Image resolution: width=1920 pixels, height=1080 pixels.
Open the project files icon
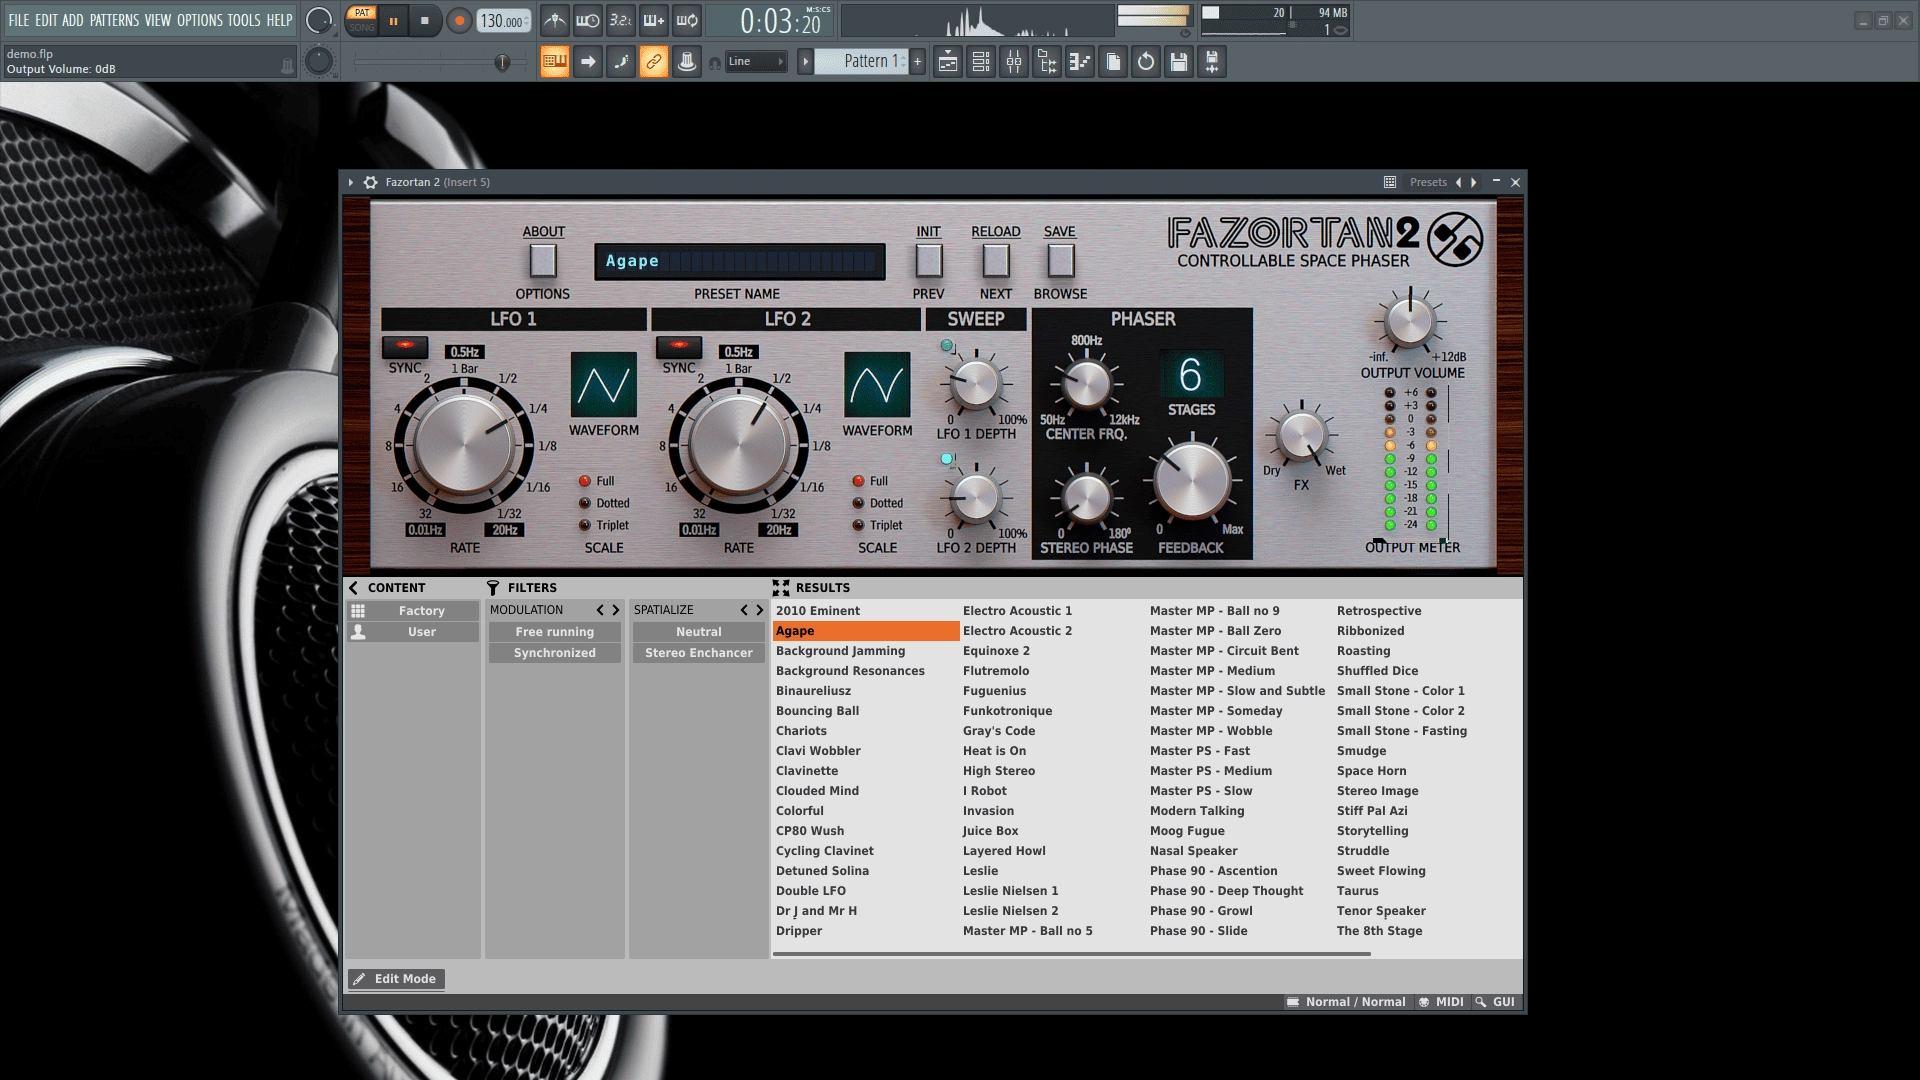pyautogui.click(x=1113, y=62)
